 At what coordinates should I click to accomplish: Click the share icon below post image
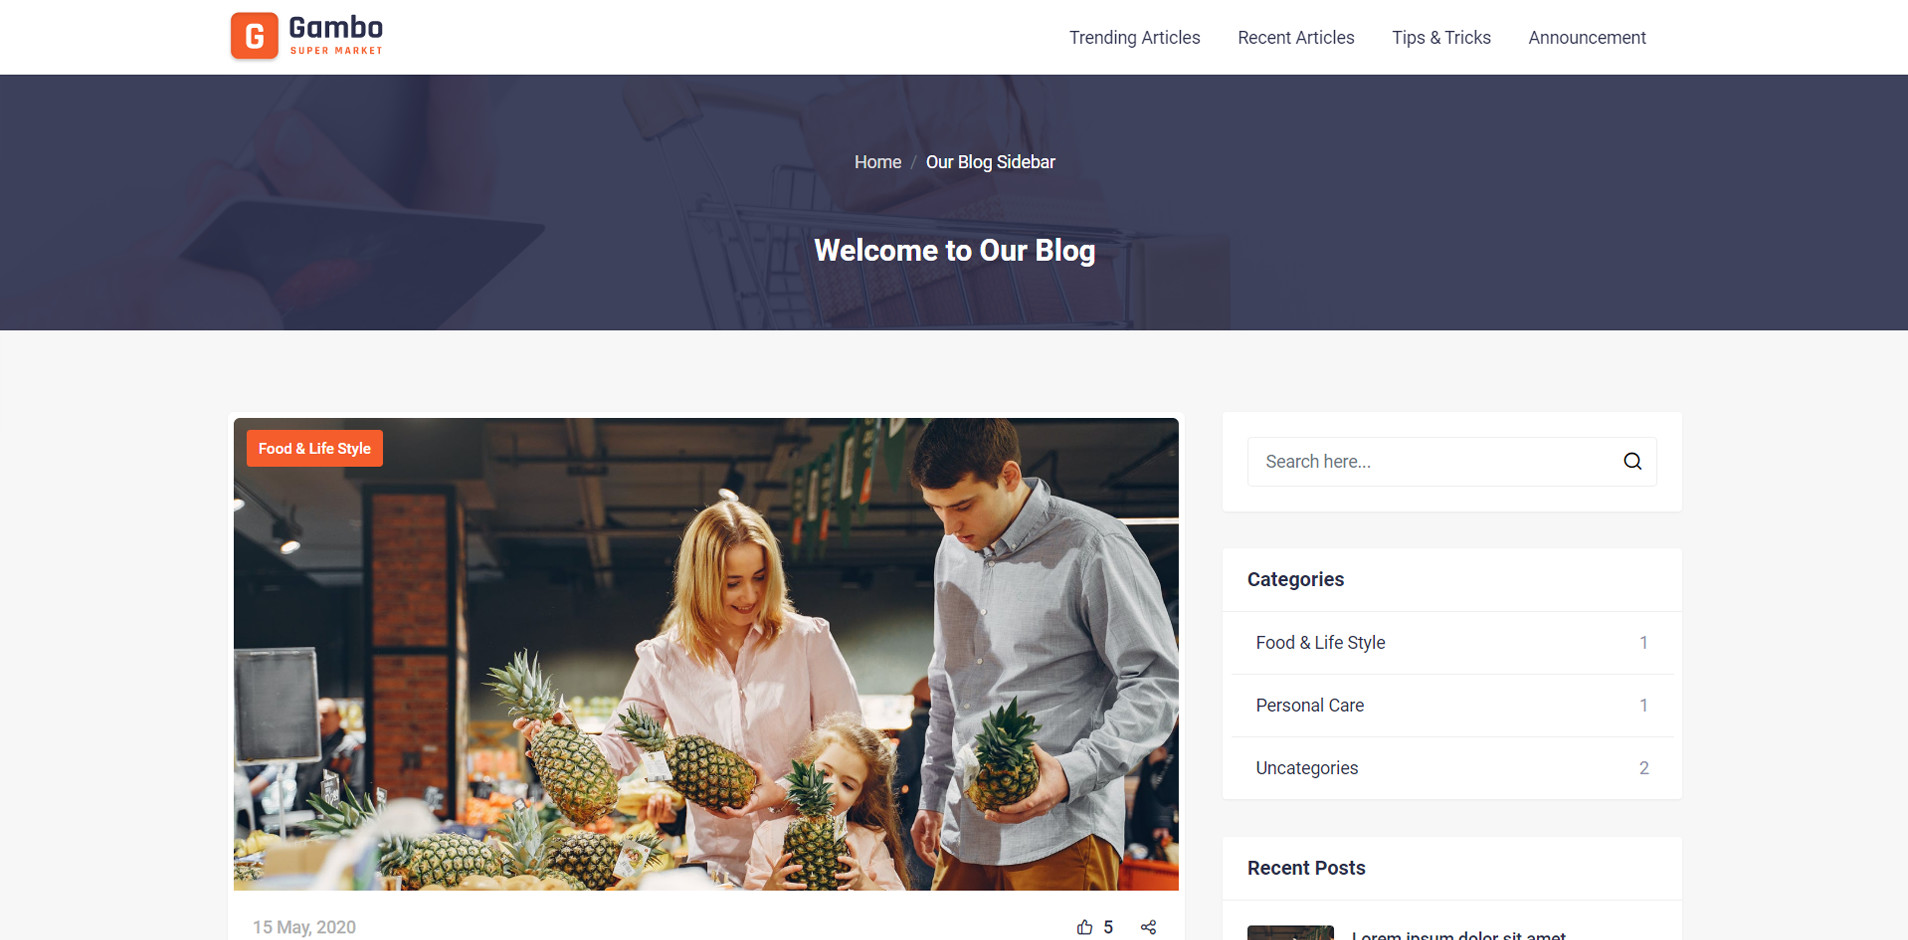(x=1148, y=927)
